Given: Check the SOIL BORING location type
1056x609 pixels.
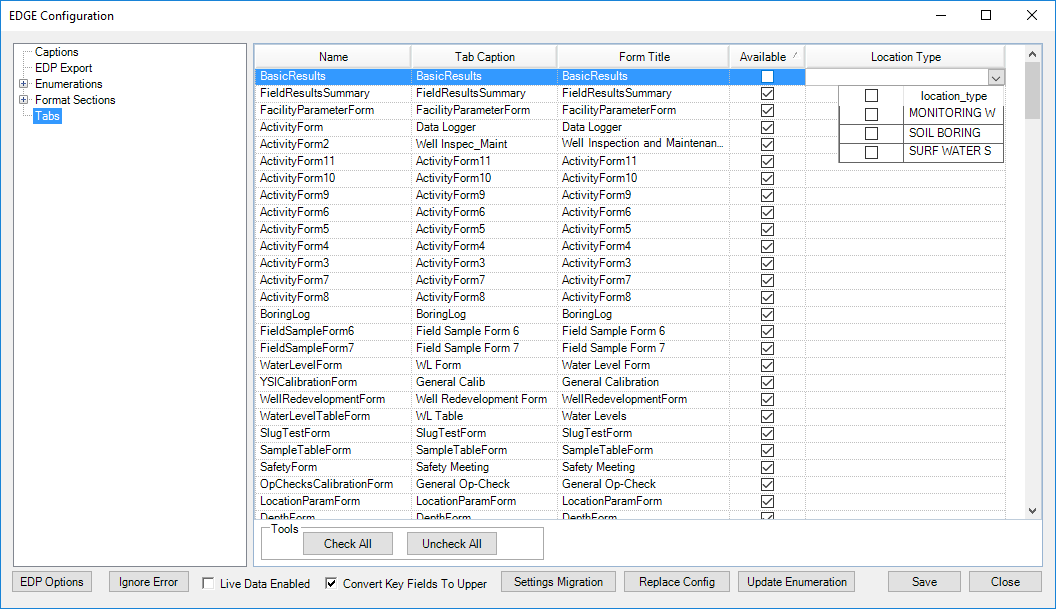Looking at the screenshot, I should 871,131.
